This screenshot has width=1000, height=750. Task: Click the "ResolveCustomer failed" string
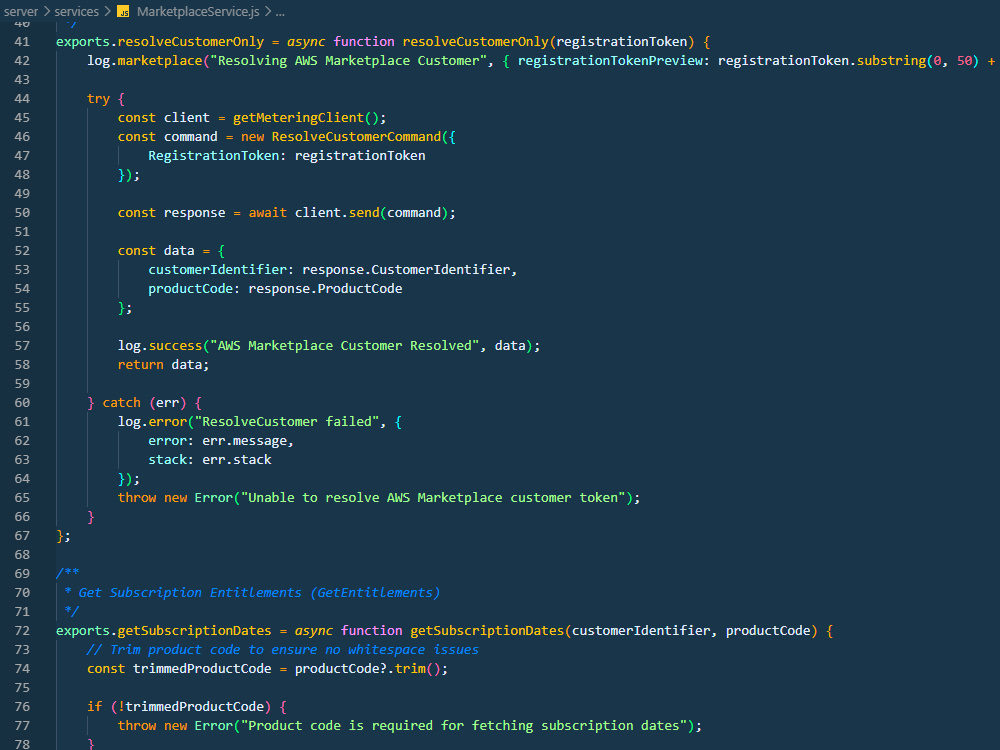tap(287, 422)
